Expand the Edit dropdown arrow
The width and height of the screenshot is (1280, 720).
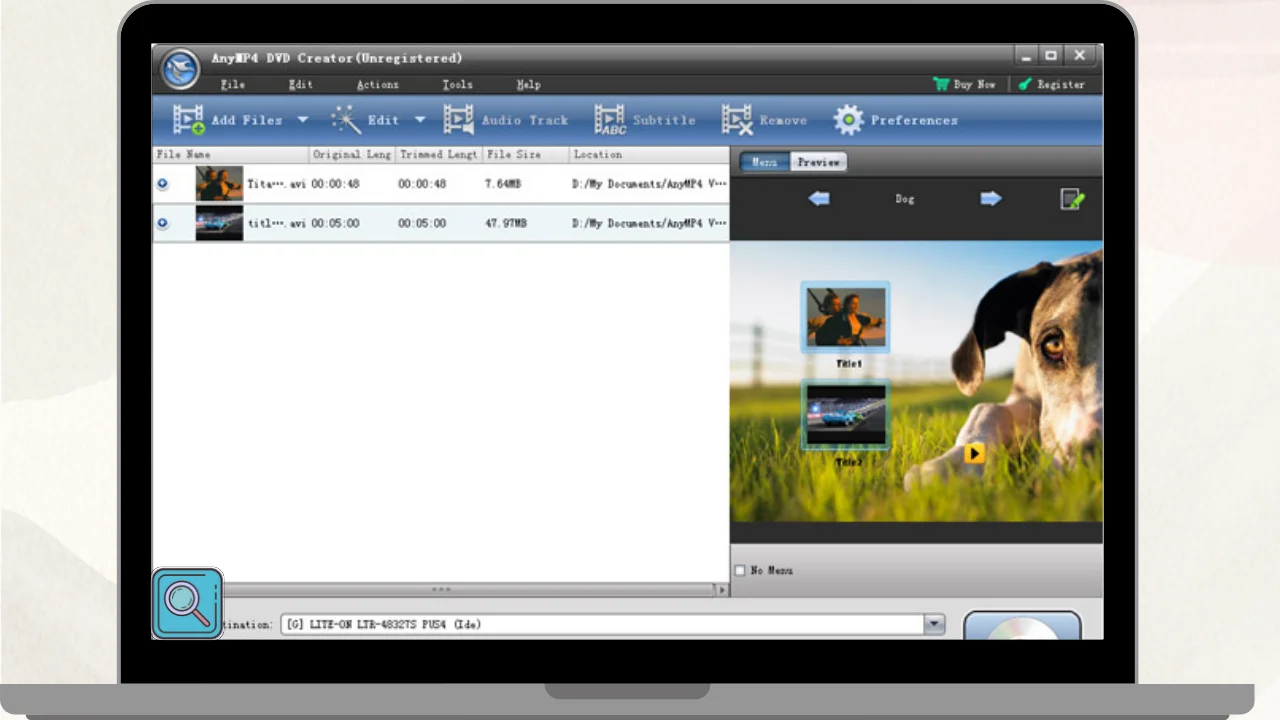[420, 120]
